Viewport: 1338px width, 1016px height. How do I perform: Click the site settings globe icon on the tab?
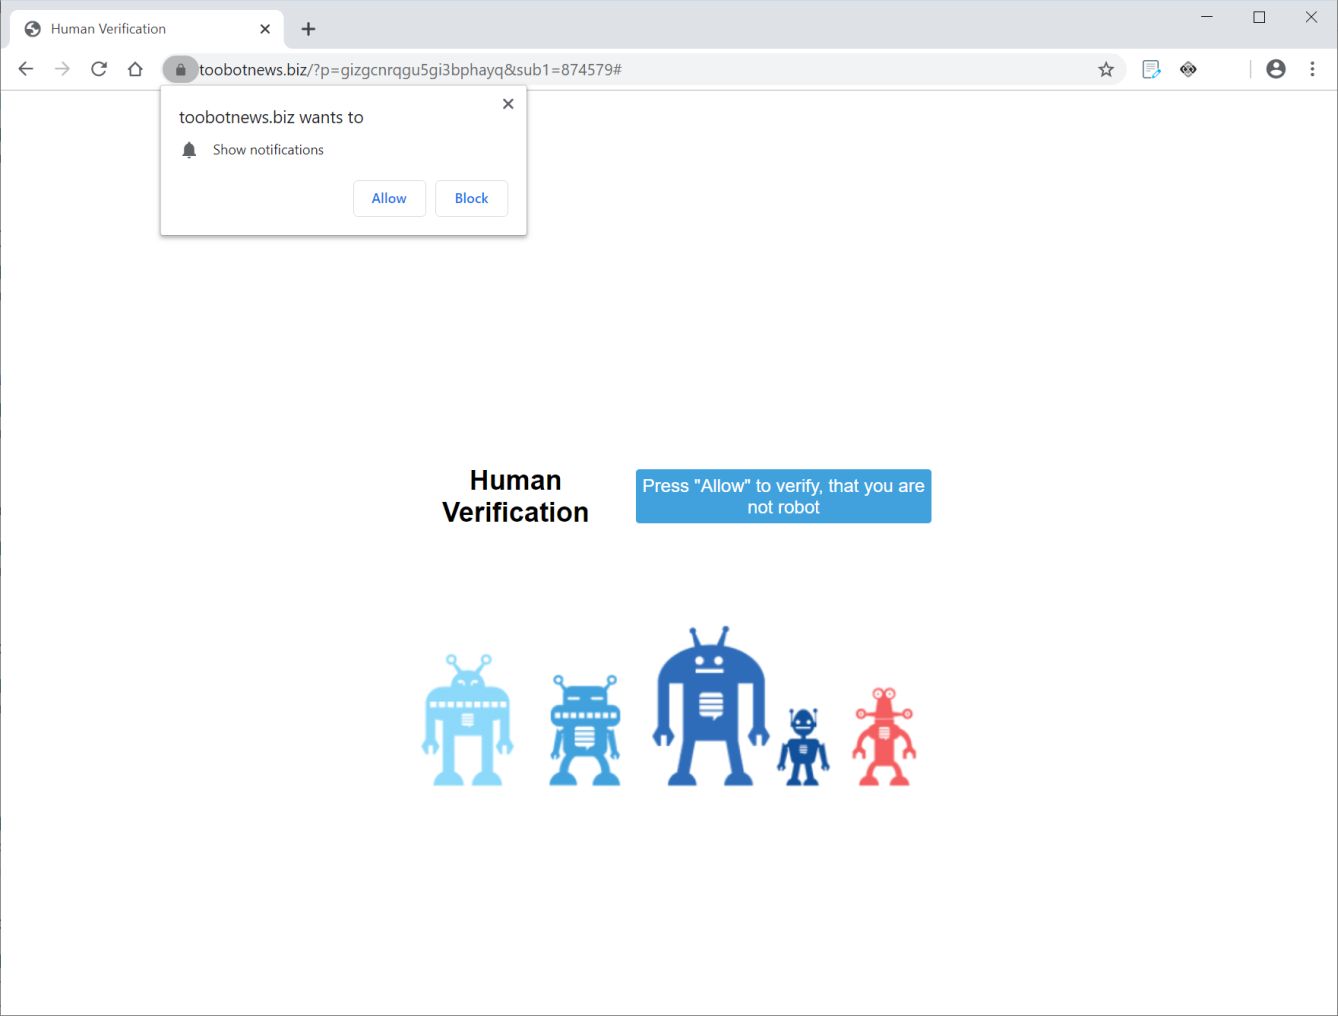(x=32, y=29)
